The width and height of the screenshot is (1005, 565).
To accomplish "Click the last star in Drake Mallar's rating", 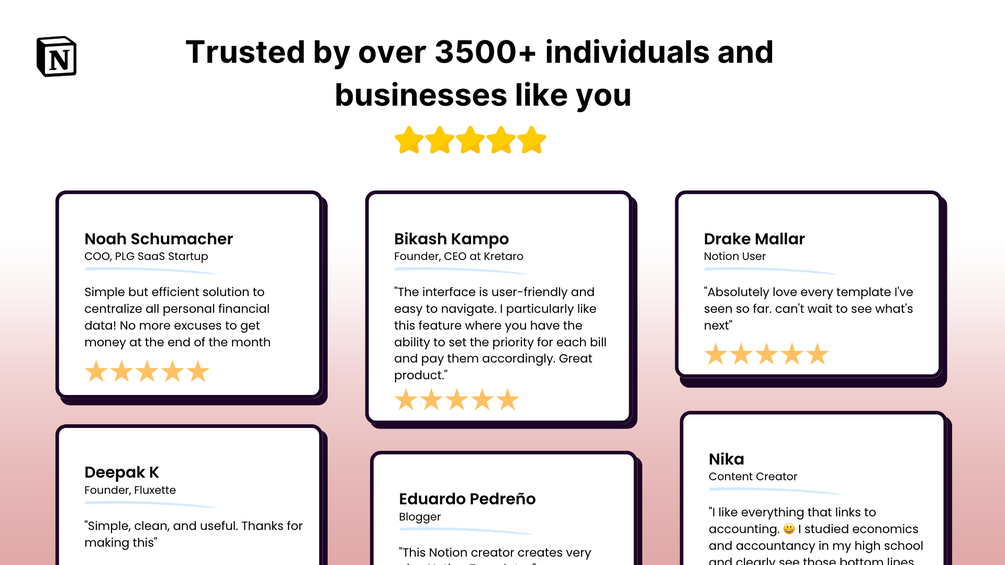I will pos(818,354).
